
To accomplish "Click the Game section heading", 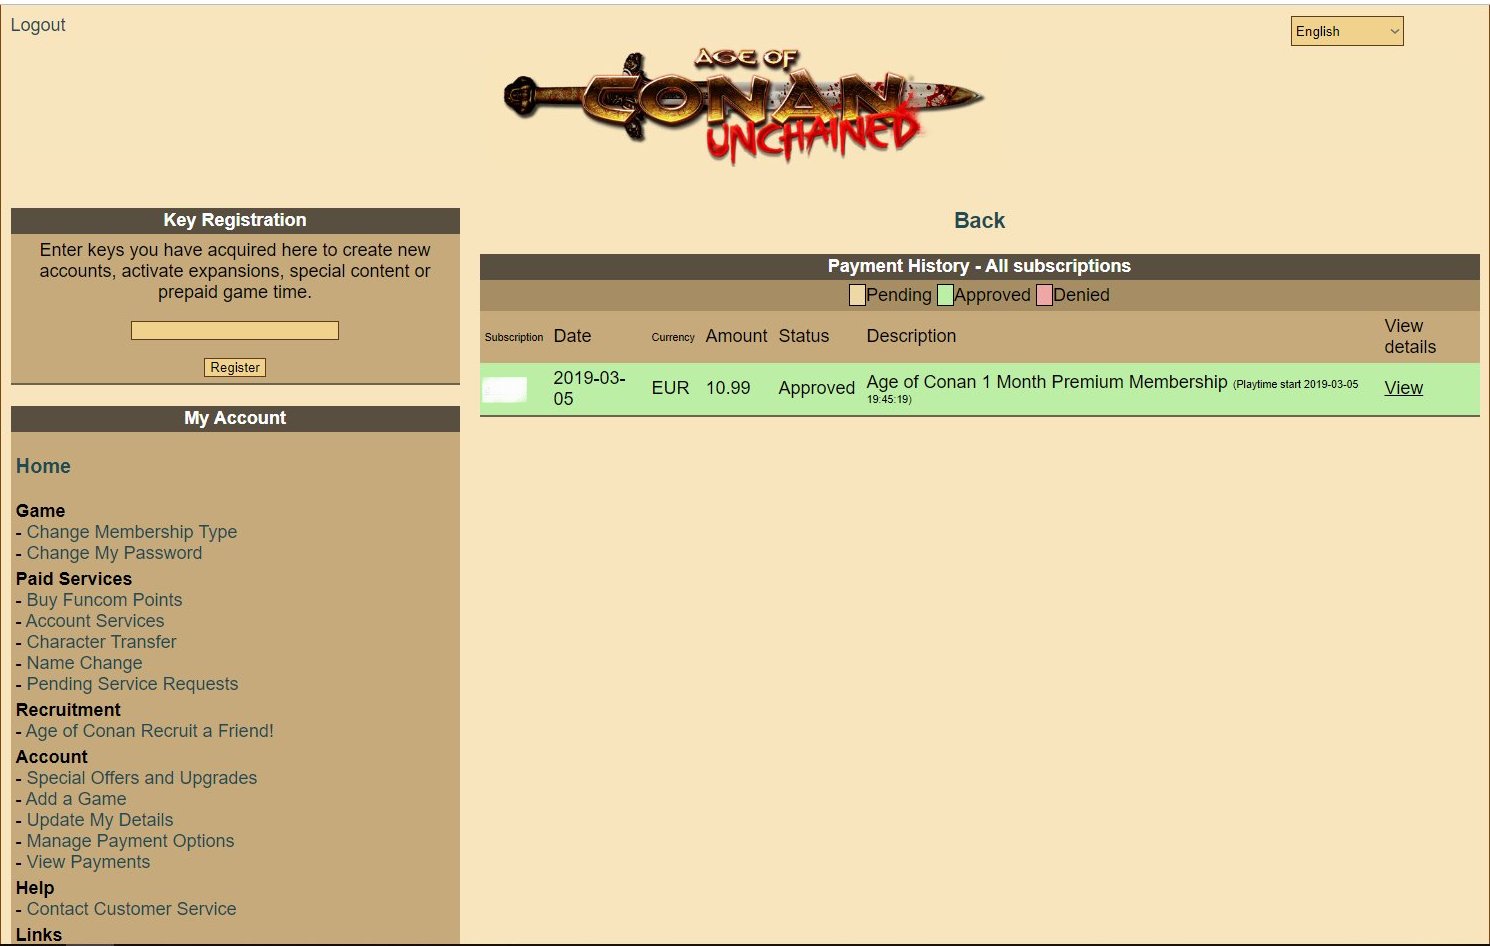I will pyautogui.click(x=40, y=511).
